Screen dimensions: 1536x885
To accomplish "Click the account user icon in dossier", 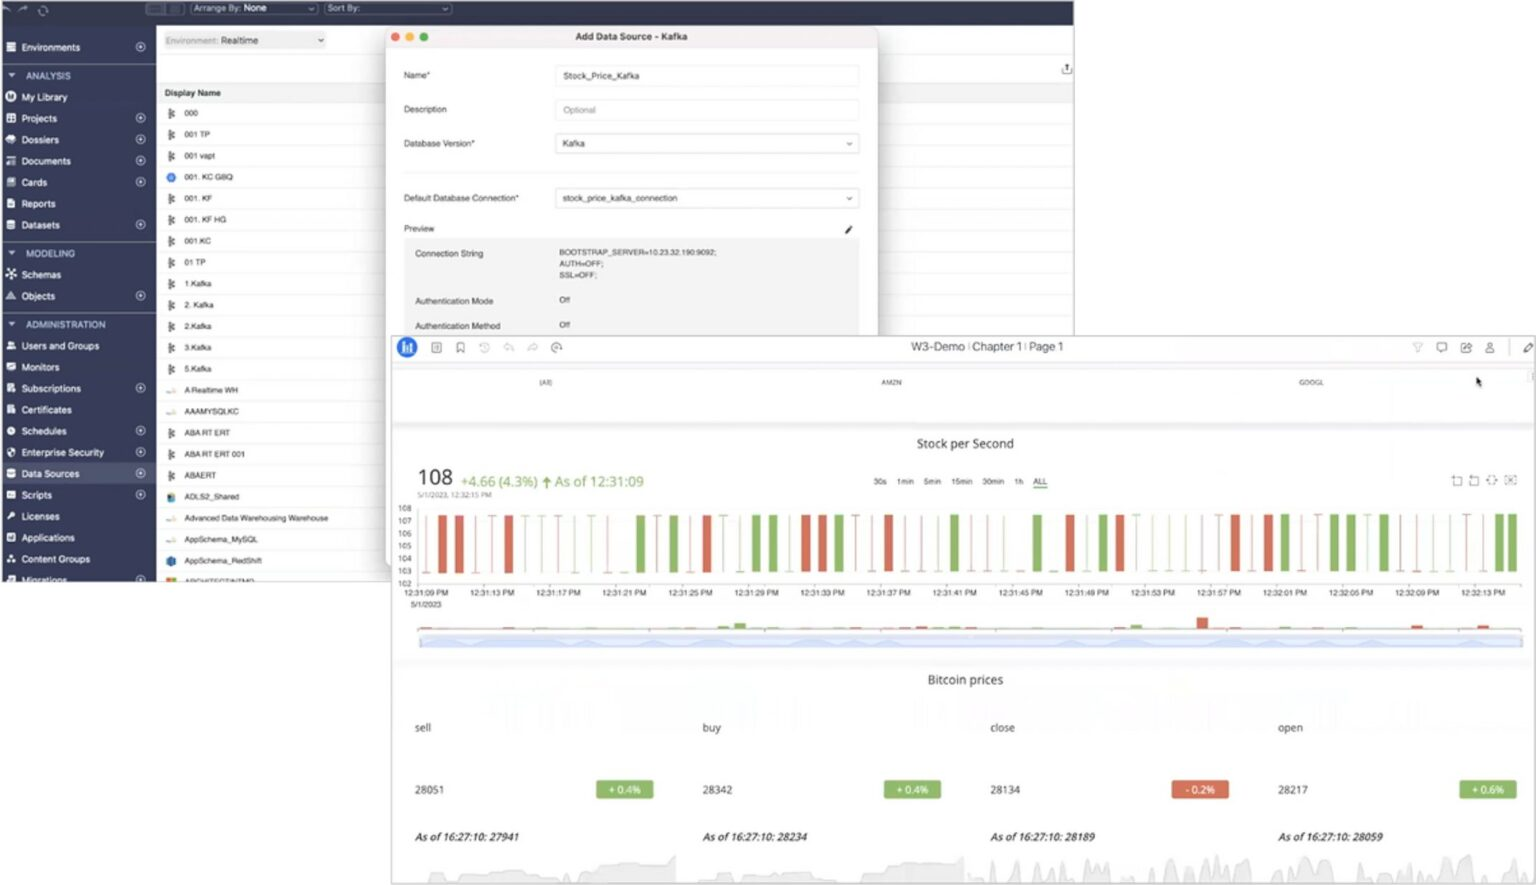I will click(1489, 348).
